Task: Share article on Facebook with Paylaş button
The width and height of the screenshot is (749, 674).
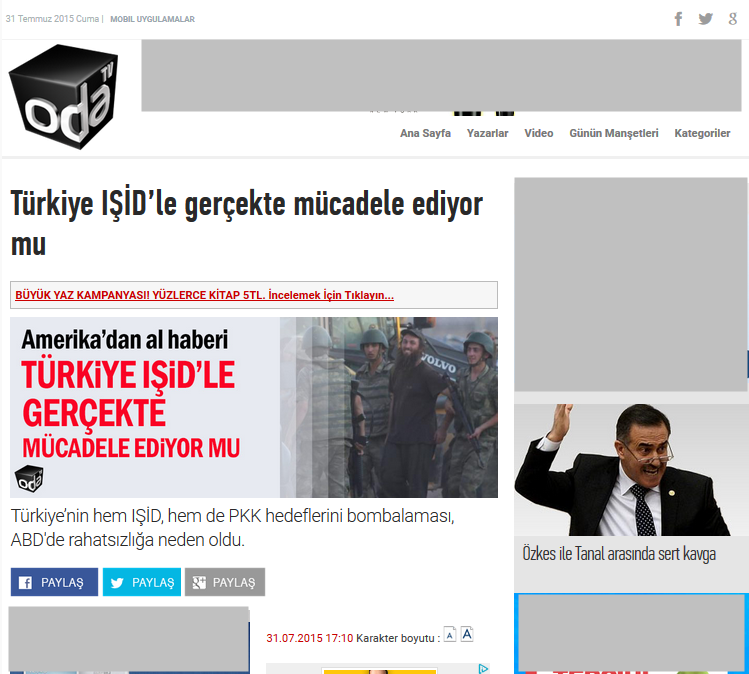Action: [54, 582]
